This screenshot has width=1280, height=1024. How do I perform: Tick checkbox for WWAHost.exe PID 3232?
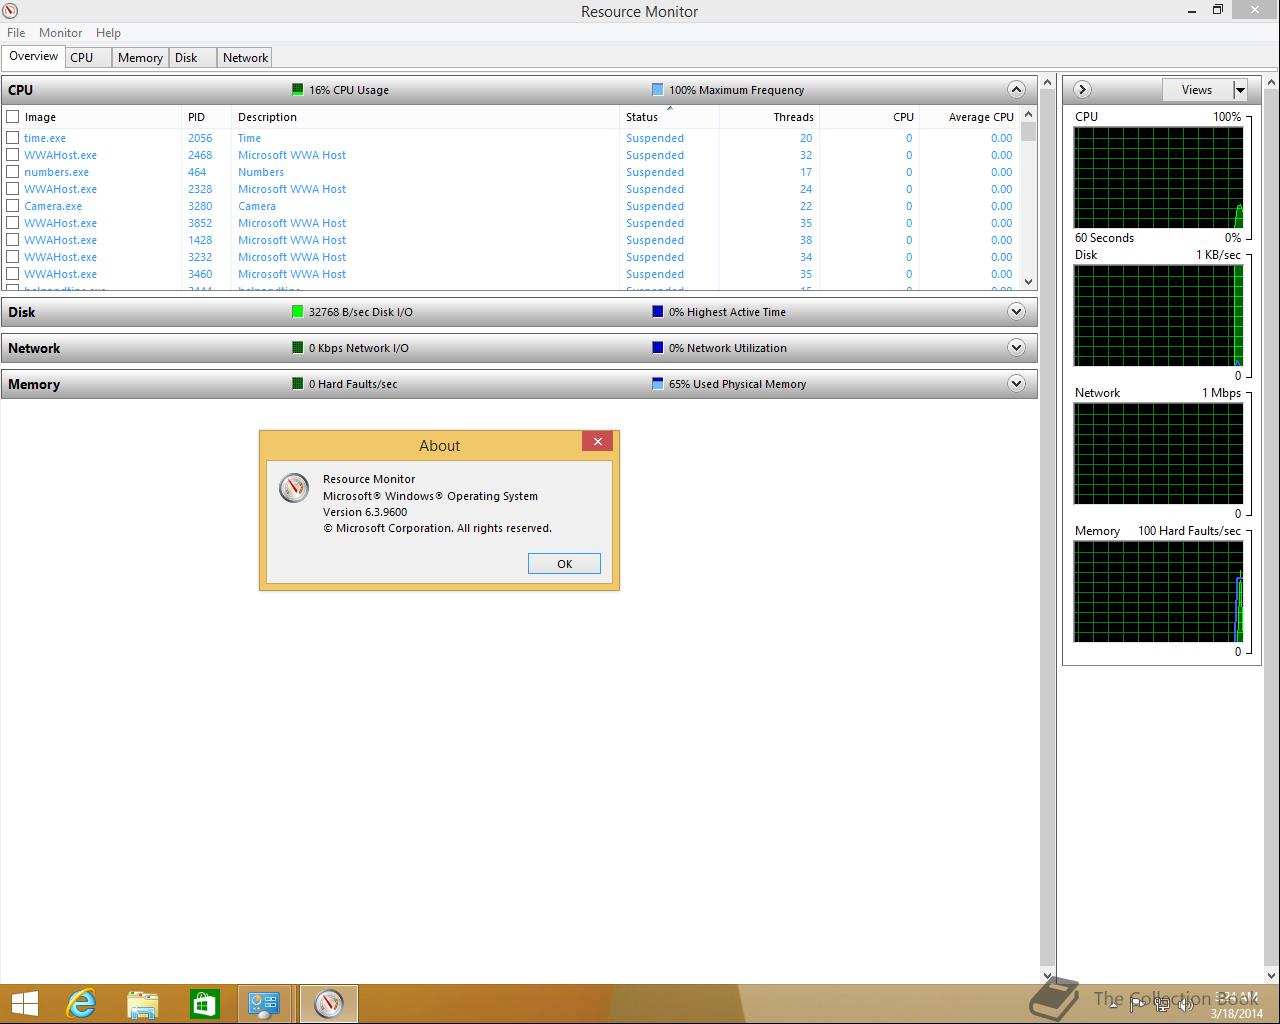coord(13,257)
